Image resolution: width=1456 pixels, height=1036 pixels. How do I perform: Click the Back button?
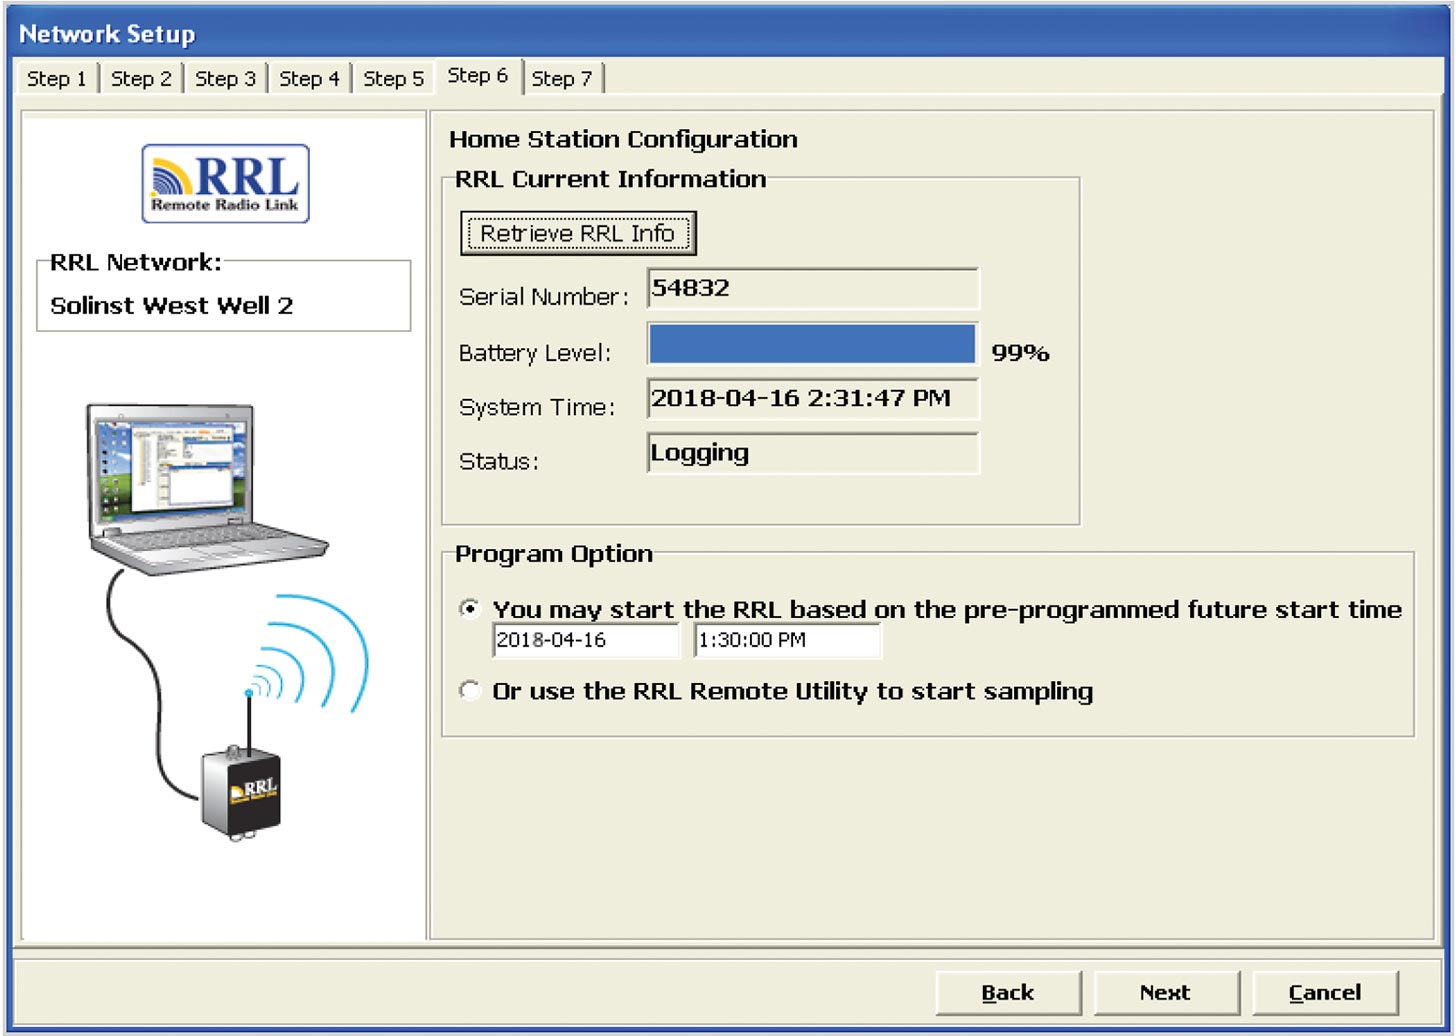tap(1008, 992)
